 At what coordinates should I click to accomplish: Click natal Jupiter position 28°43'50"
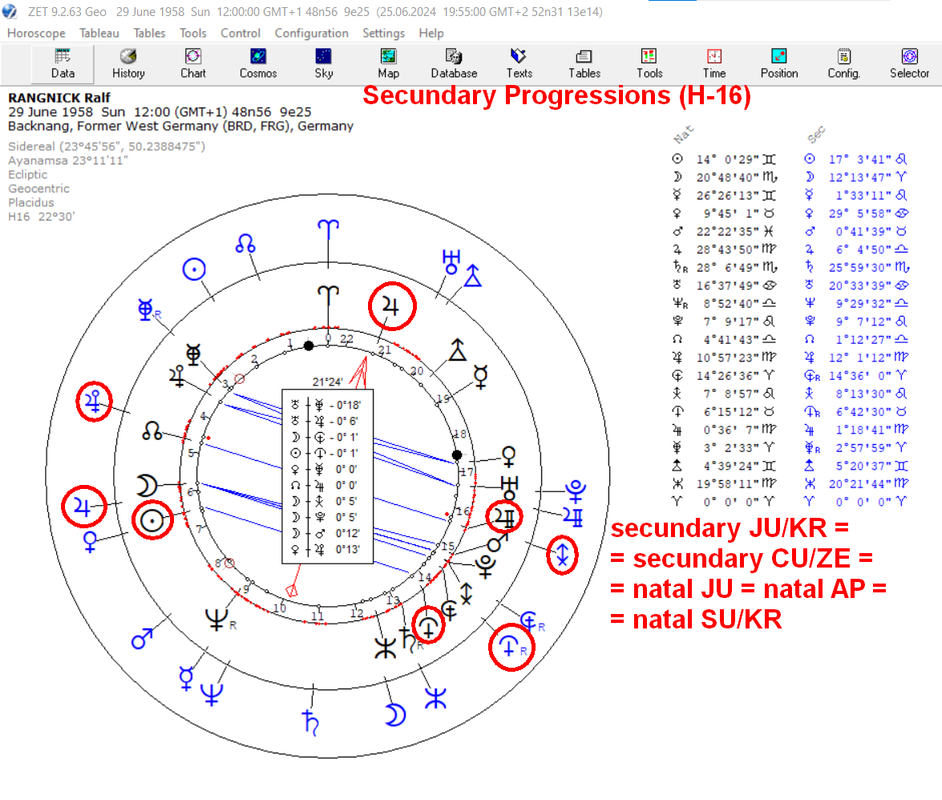tap(728, 249)
